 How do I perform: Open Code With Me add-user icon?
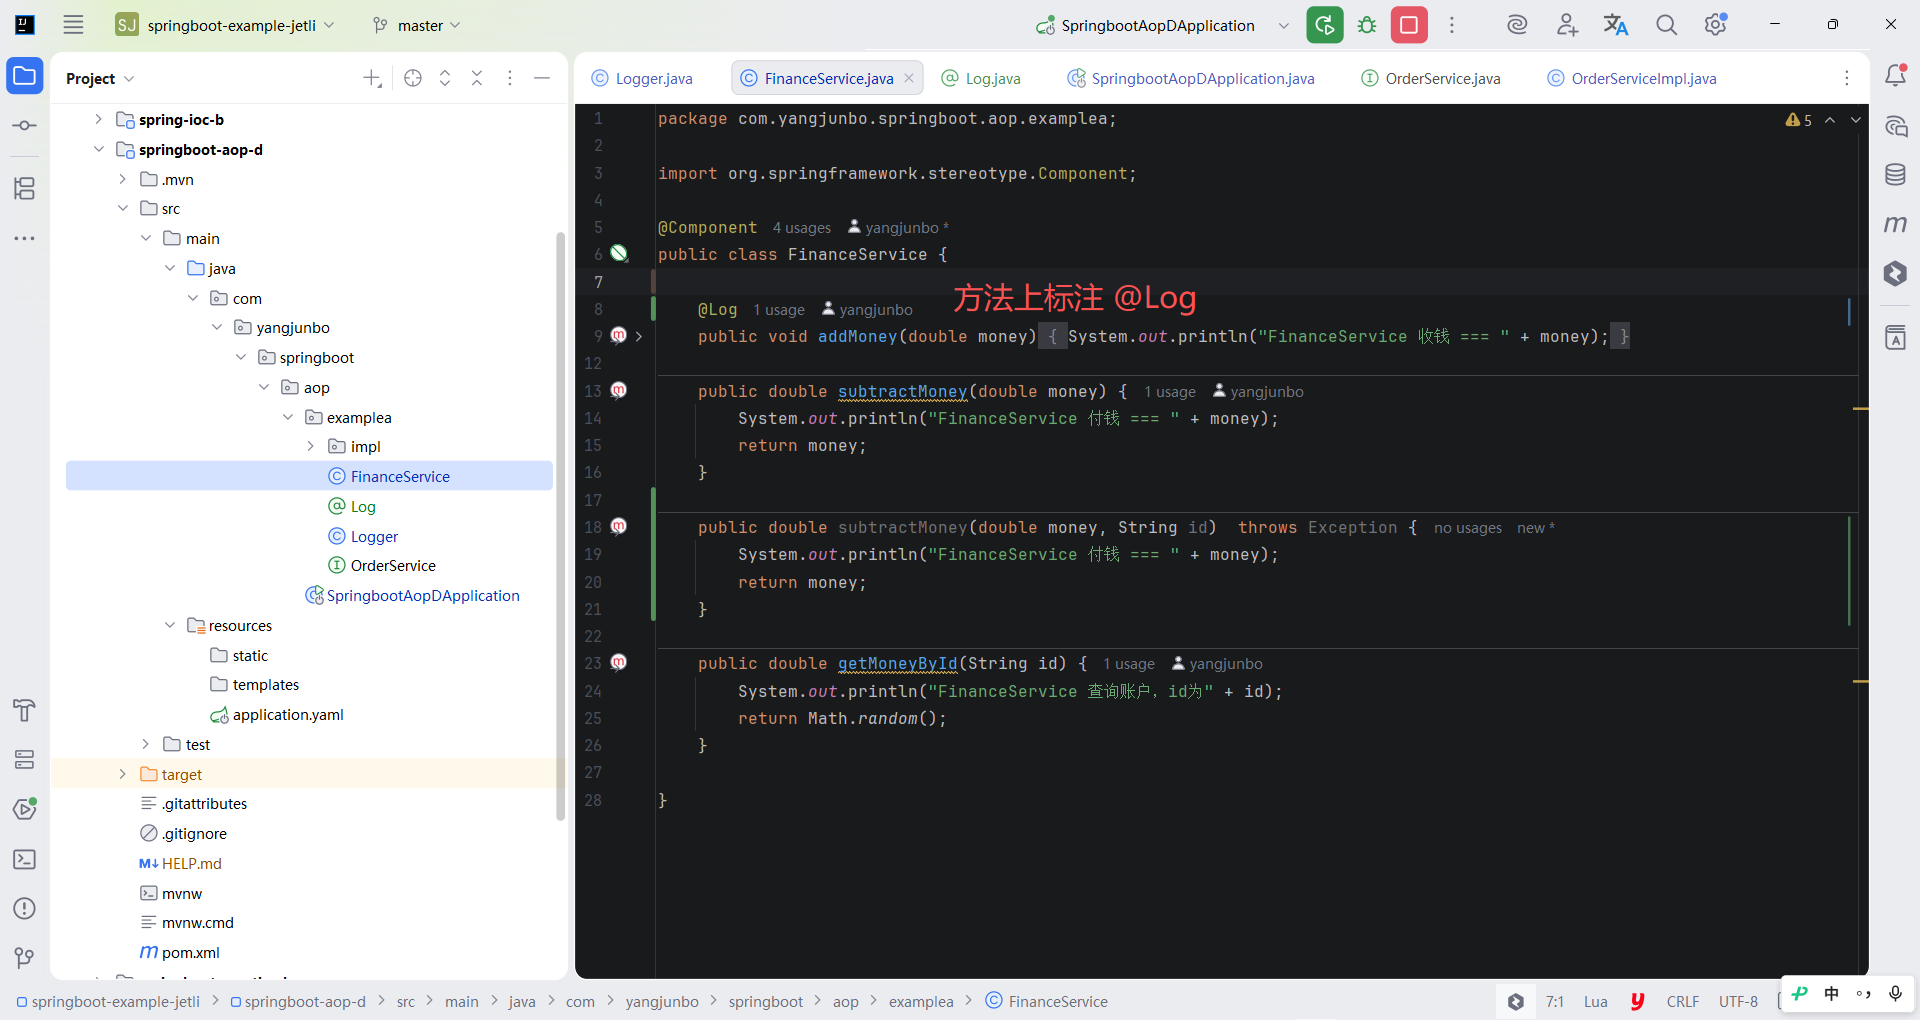(1567, 25)
